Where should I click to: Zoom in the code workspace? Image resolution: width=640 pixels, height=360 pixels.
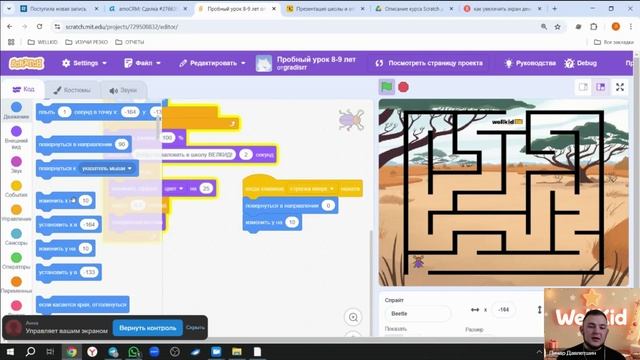pos(353,317)
